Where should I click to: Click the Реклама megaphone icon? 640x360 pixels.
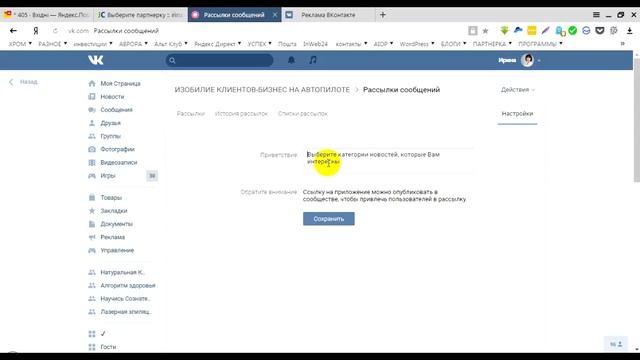[x=92, y=237]
